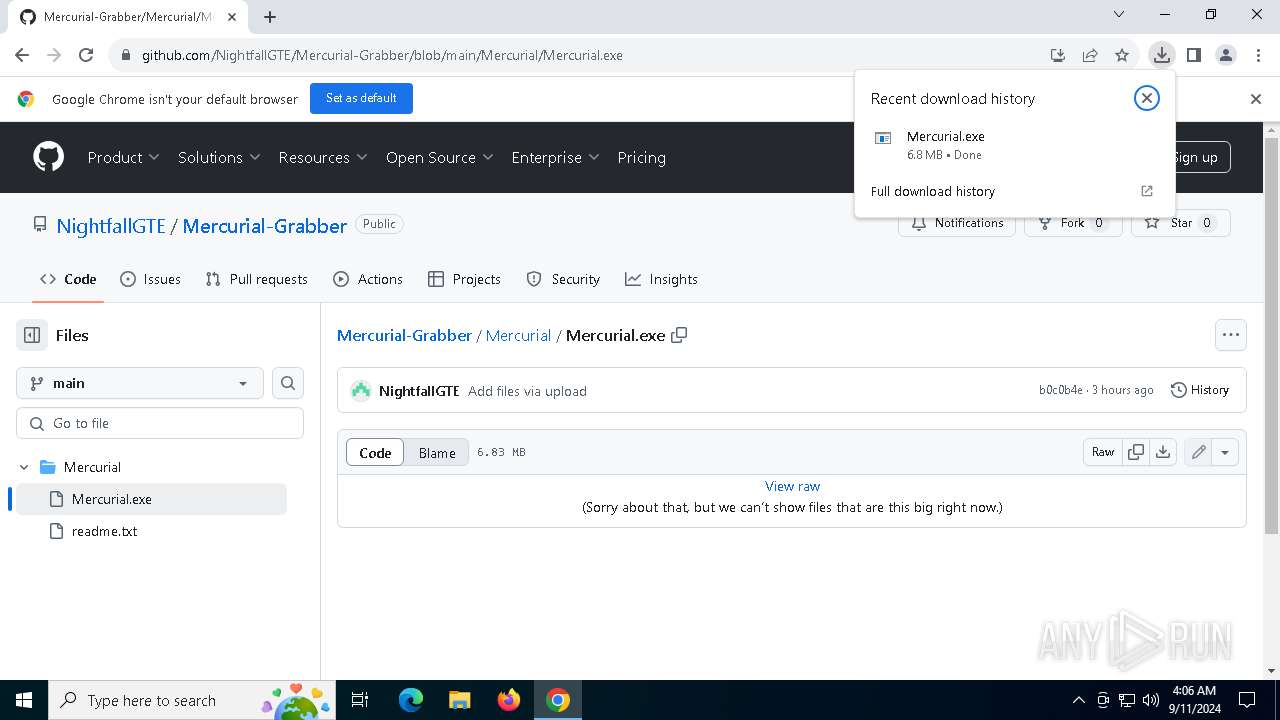This screenshot has width=1280, height=720.
Task: Switch to the Issues tab
Action: point(150,279)
